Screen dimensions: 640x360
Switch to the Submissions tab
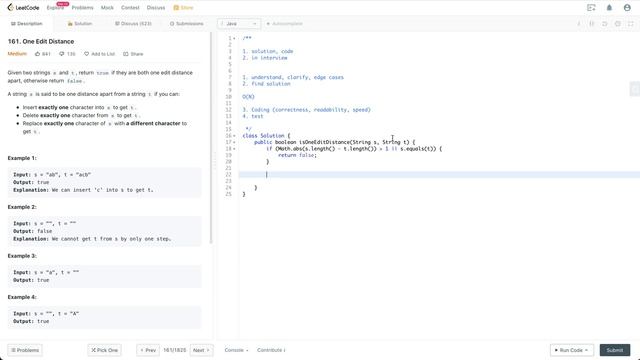pos(187,24)
